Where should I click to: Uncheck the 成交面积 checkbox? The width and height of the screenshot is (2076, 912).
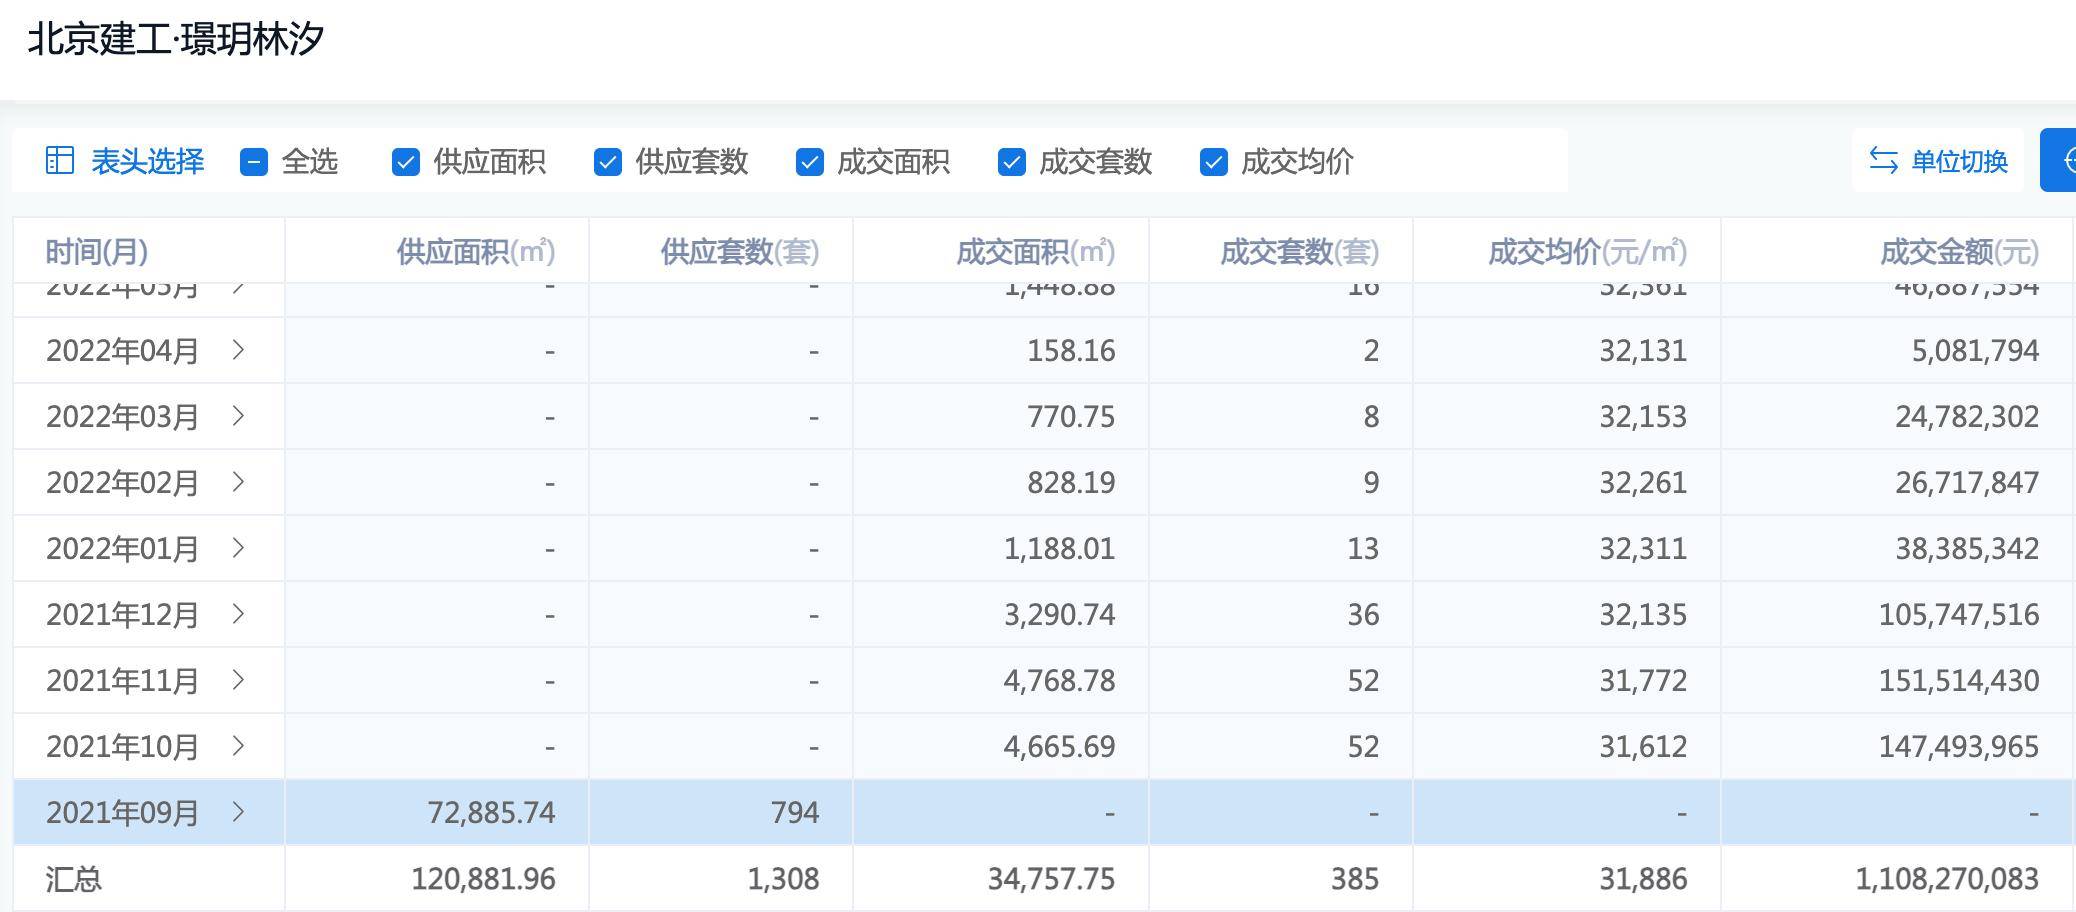tap(810, 161)
